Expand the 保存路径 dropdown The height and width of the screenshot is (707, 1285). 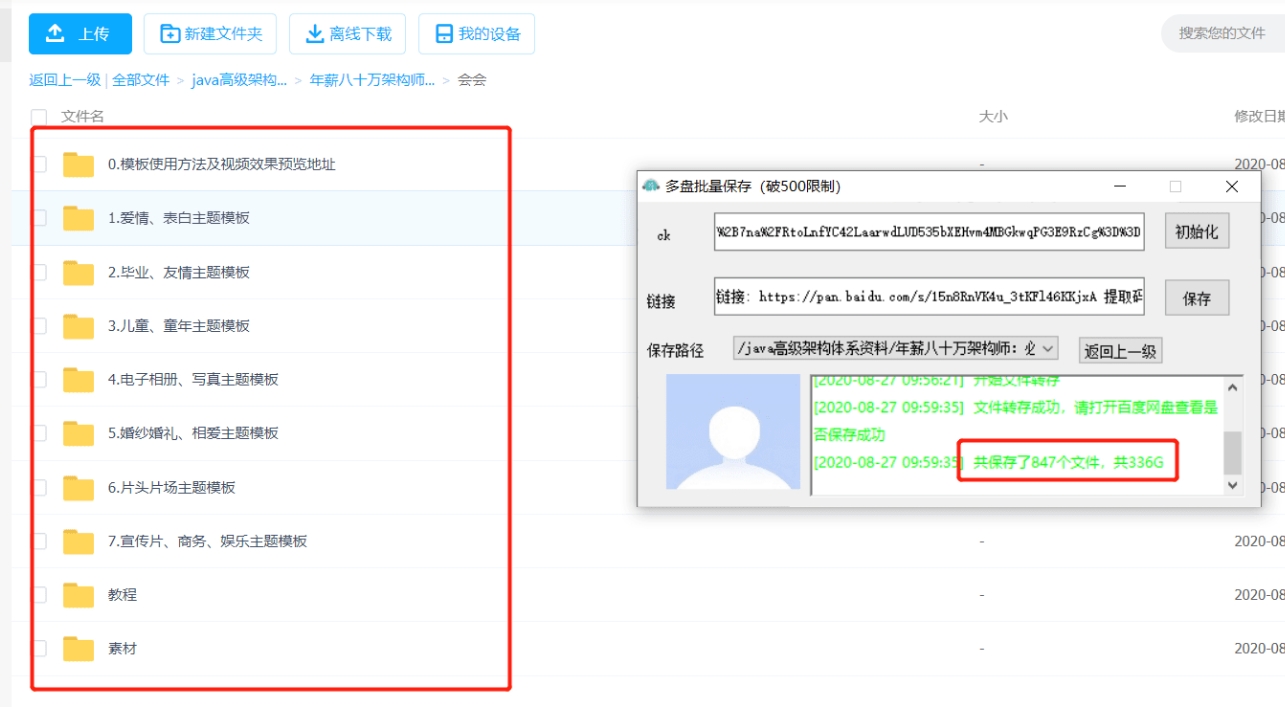coord(1047,349)
